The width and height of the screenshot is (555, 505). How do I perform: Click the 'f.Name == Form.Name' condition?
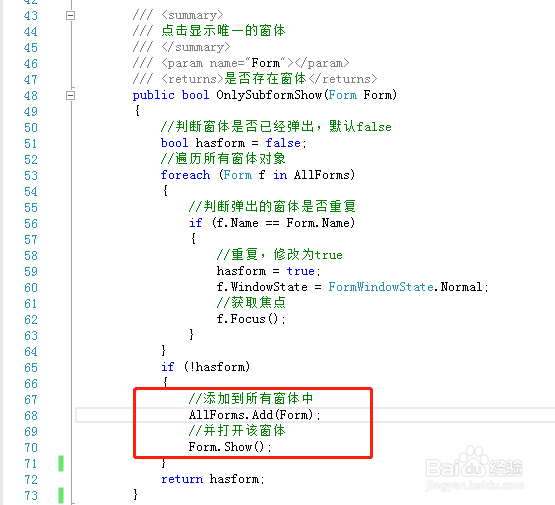click(x=283, y=223)
